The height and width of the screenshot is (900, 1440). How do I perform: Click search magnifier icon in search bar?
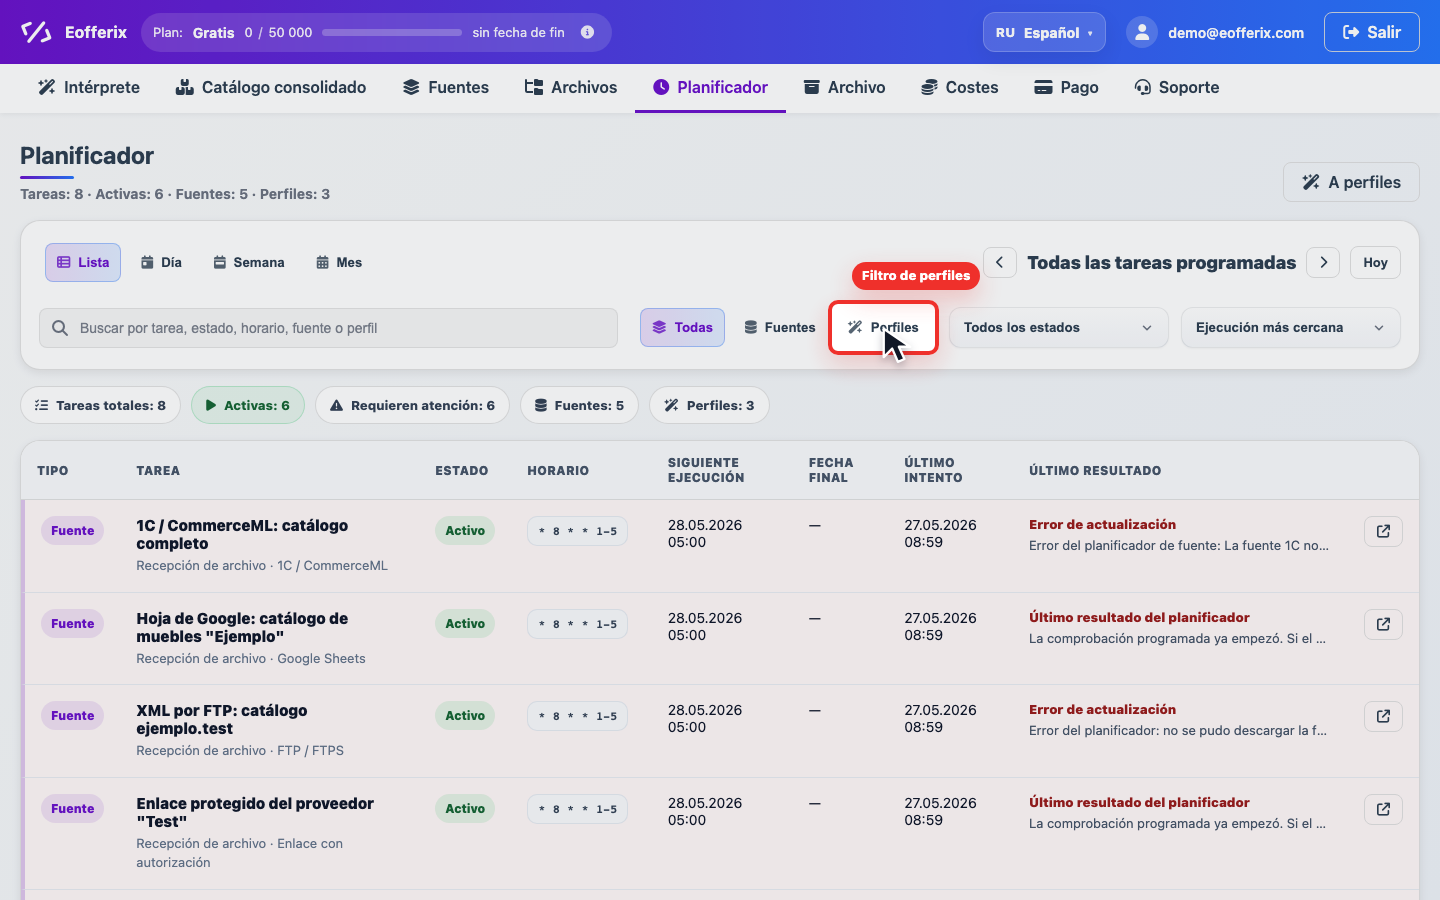point(60,328)
